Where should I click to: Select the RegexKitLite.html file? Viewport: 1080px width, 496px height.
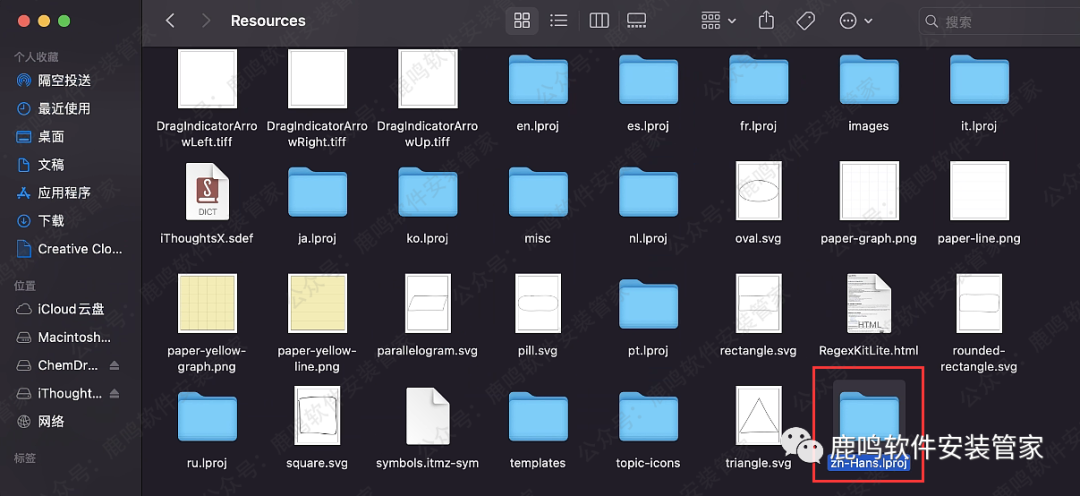click(868, 305)
